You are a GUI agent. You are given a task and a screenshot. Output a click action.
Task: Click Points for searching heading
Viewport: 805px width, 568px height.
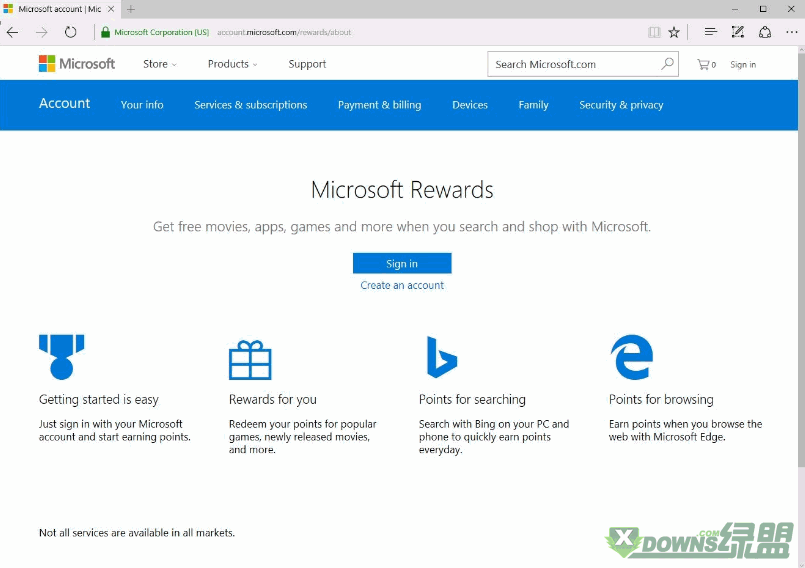click(x=472, y=400)
